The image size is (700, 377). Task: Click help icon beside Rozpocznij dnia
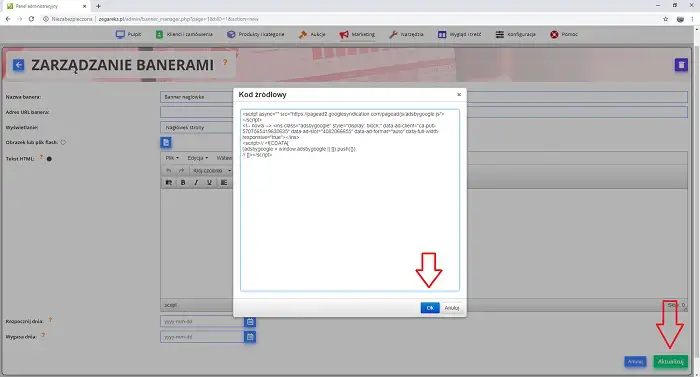50,320
